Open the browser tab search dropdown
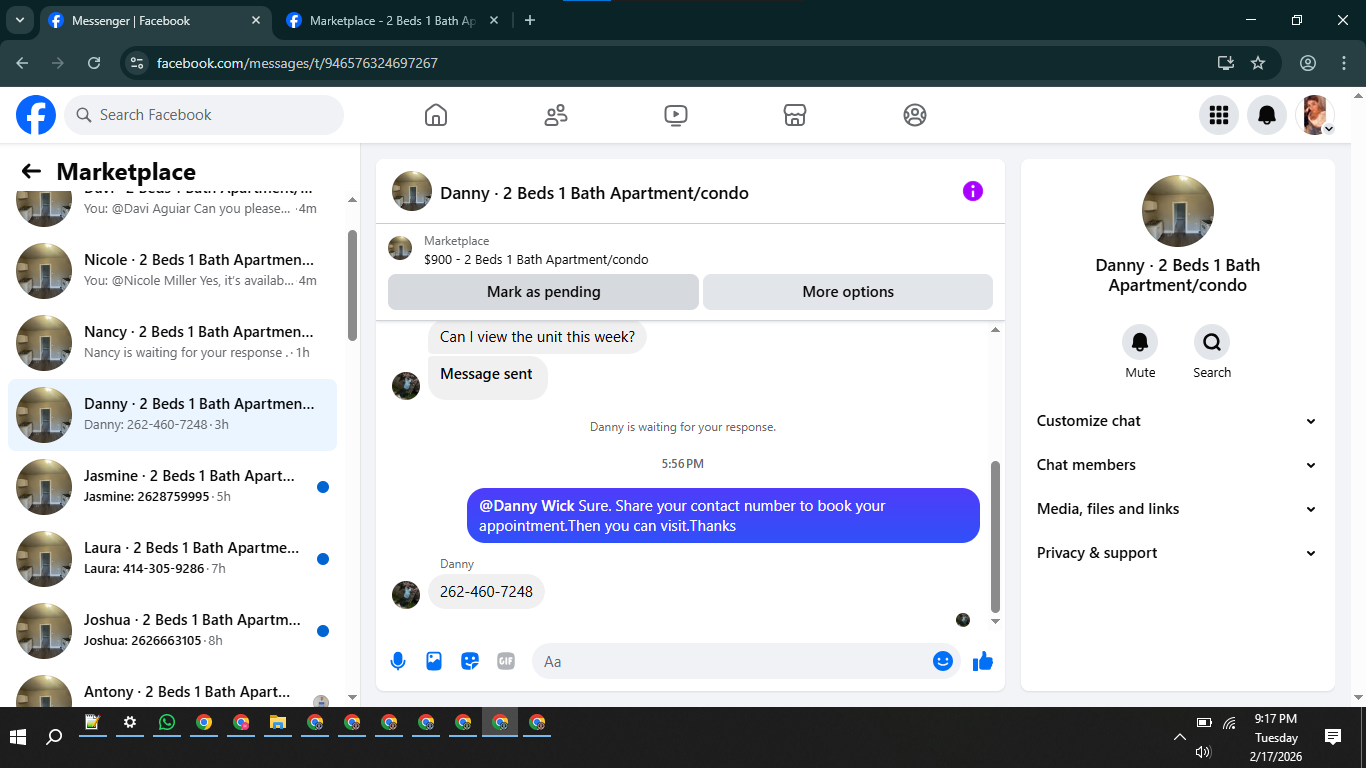Image resolution: width=1366 pixels, height=768 pixels. 19,20
